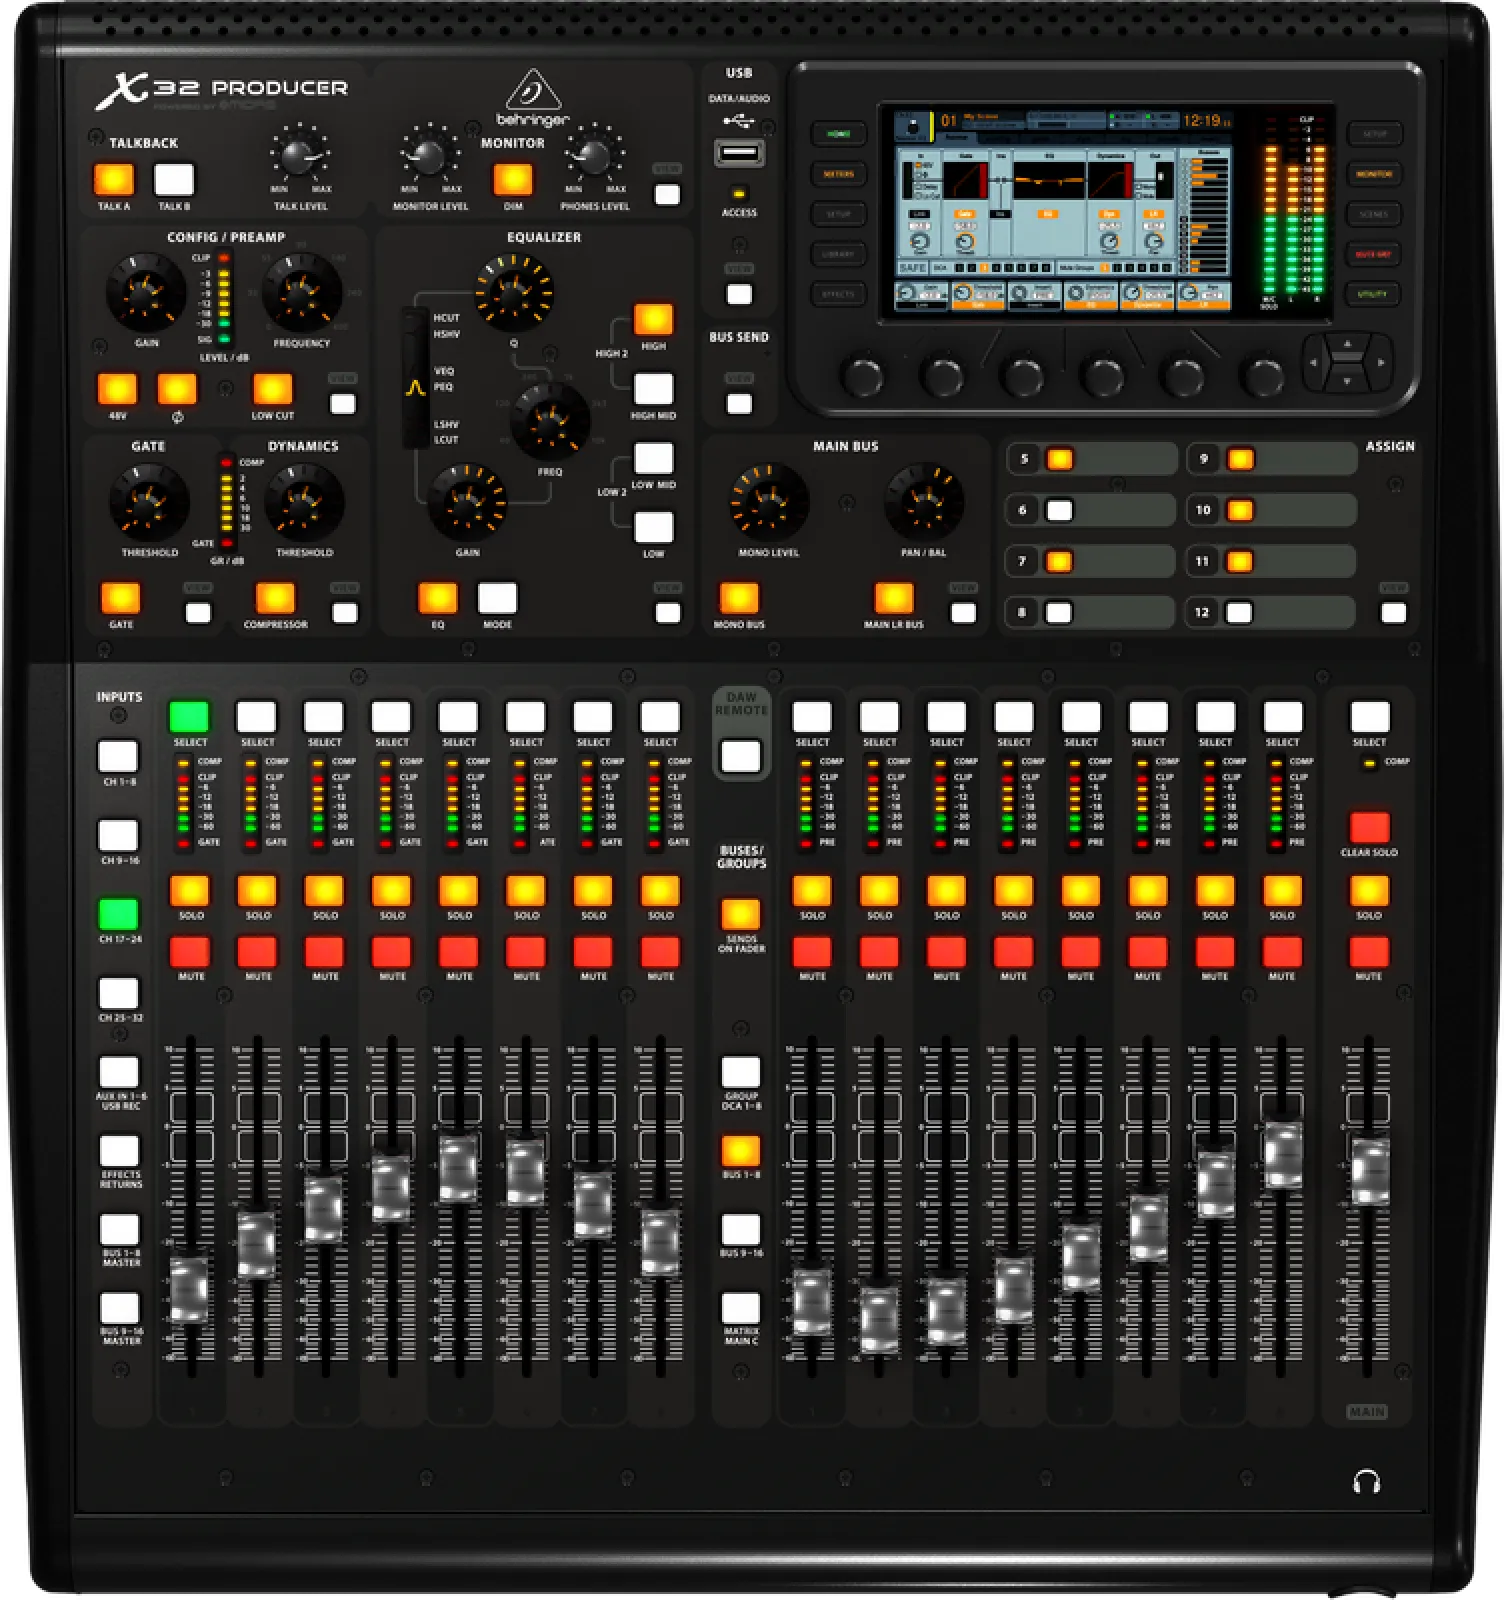
Task: Toggle the Mono Bus assignment
Action: 739,598
